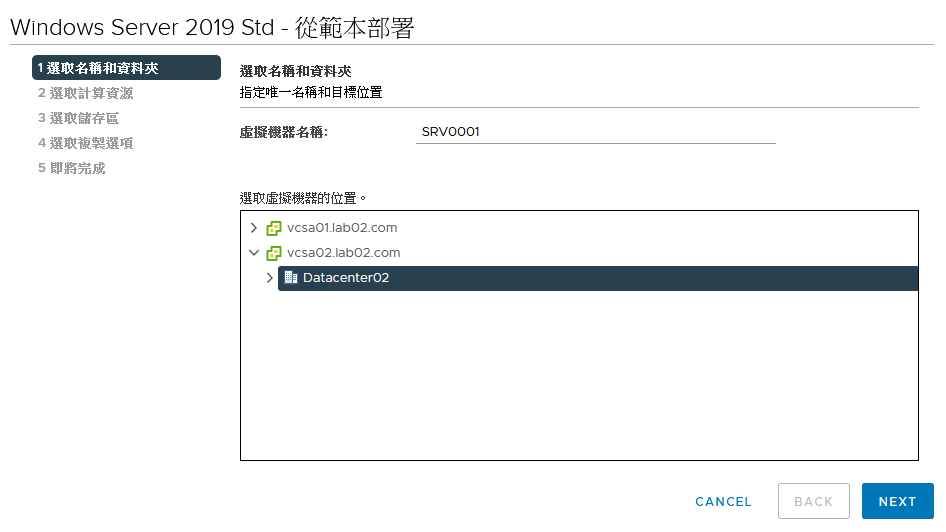Screen dimensions: 946x532
Task: Collapse the vcsa02.lab02.com tree node
Action: 254,253
